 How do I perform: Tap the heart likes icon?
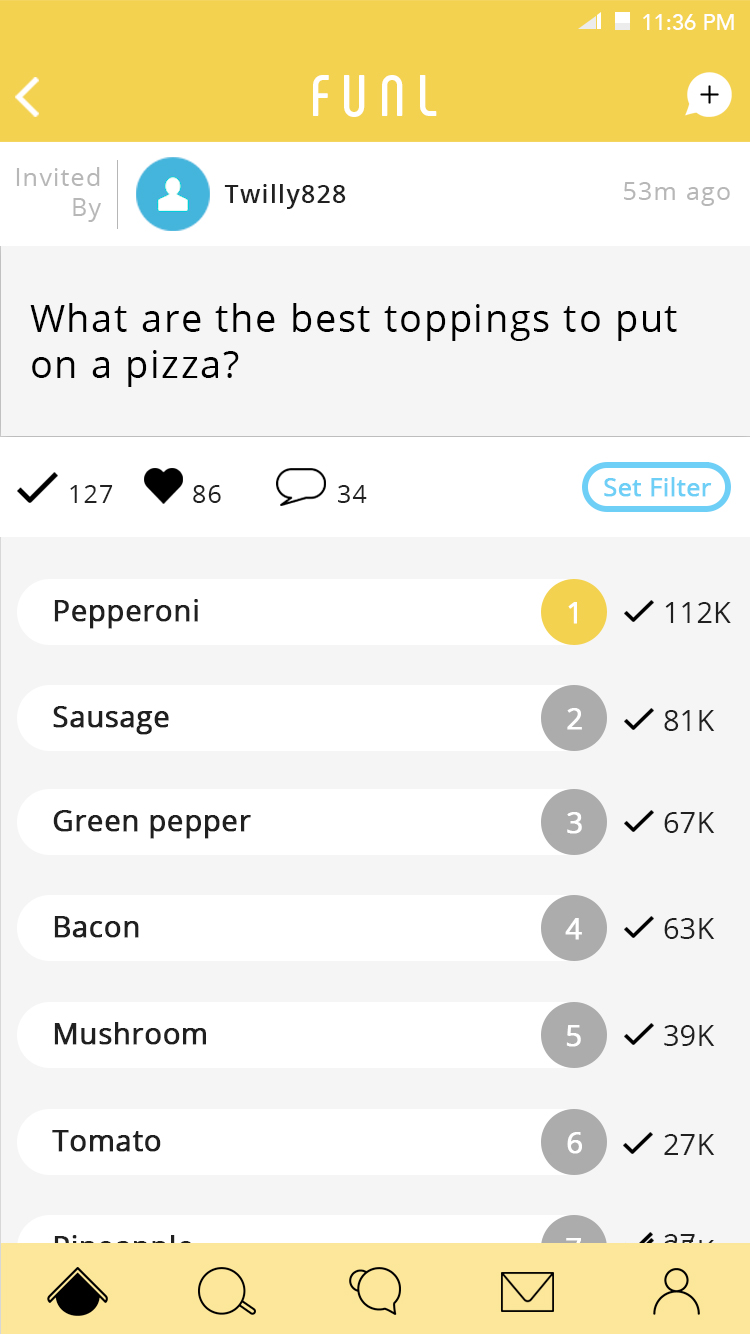(x=163, y=487)
